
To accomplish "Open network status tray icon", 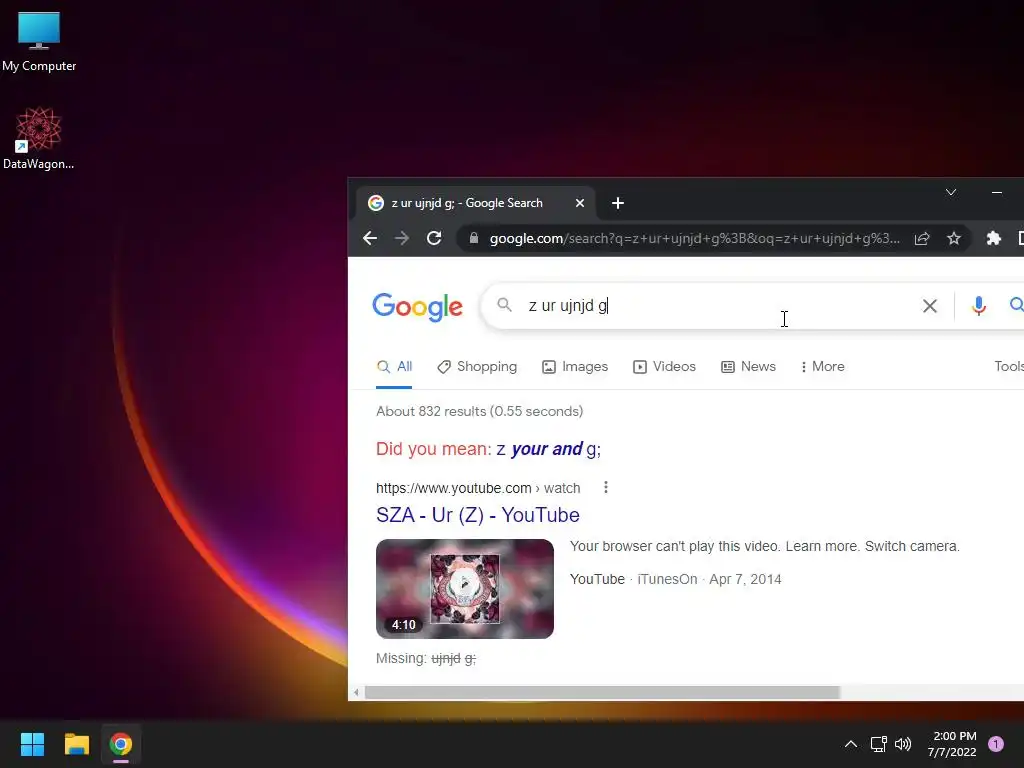I will [x=878, y=744].
